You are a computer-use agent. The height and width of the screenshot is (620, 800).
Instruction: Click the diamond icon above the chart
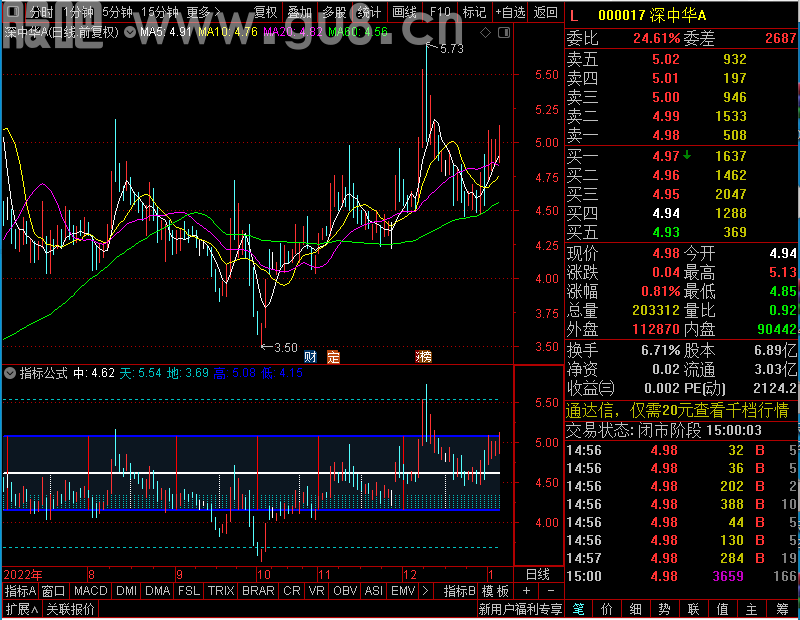[485, 33]
